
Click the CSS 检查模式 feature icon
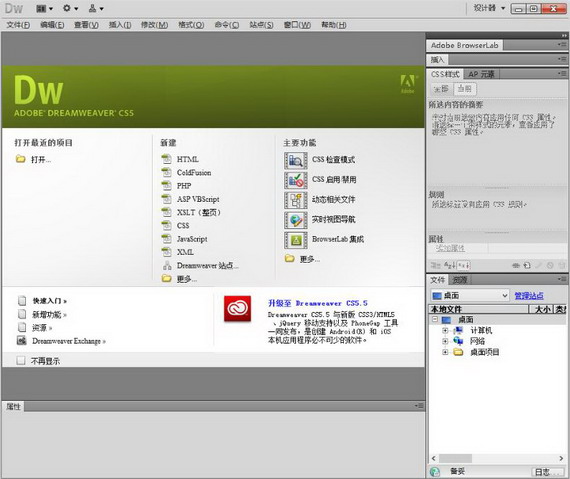click(296, 161)
